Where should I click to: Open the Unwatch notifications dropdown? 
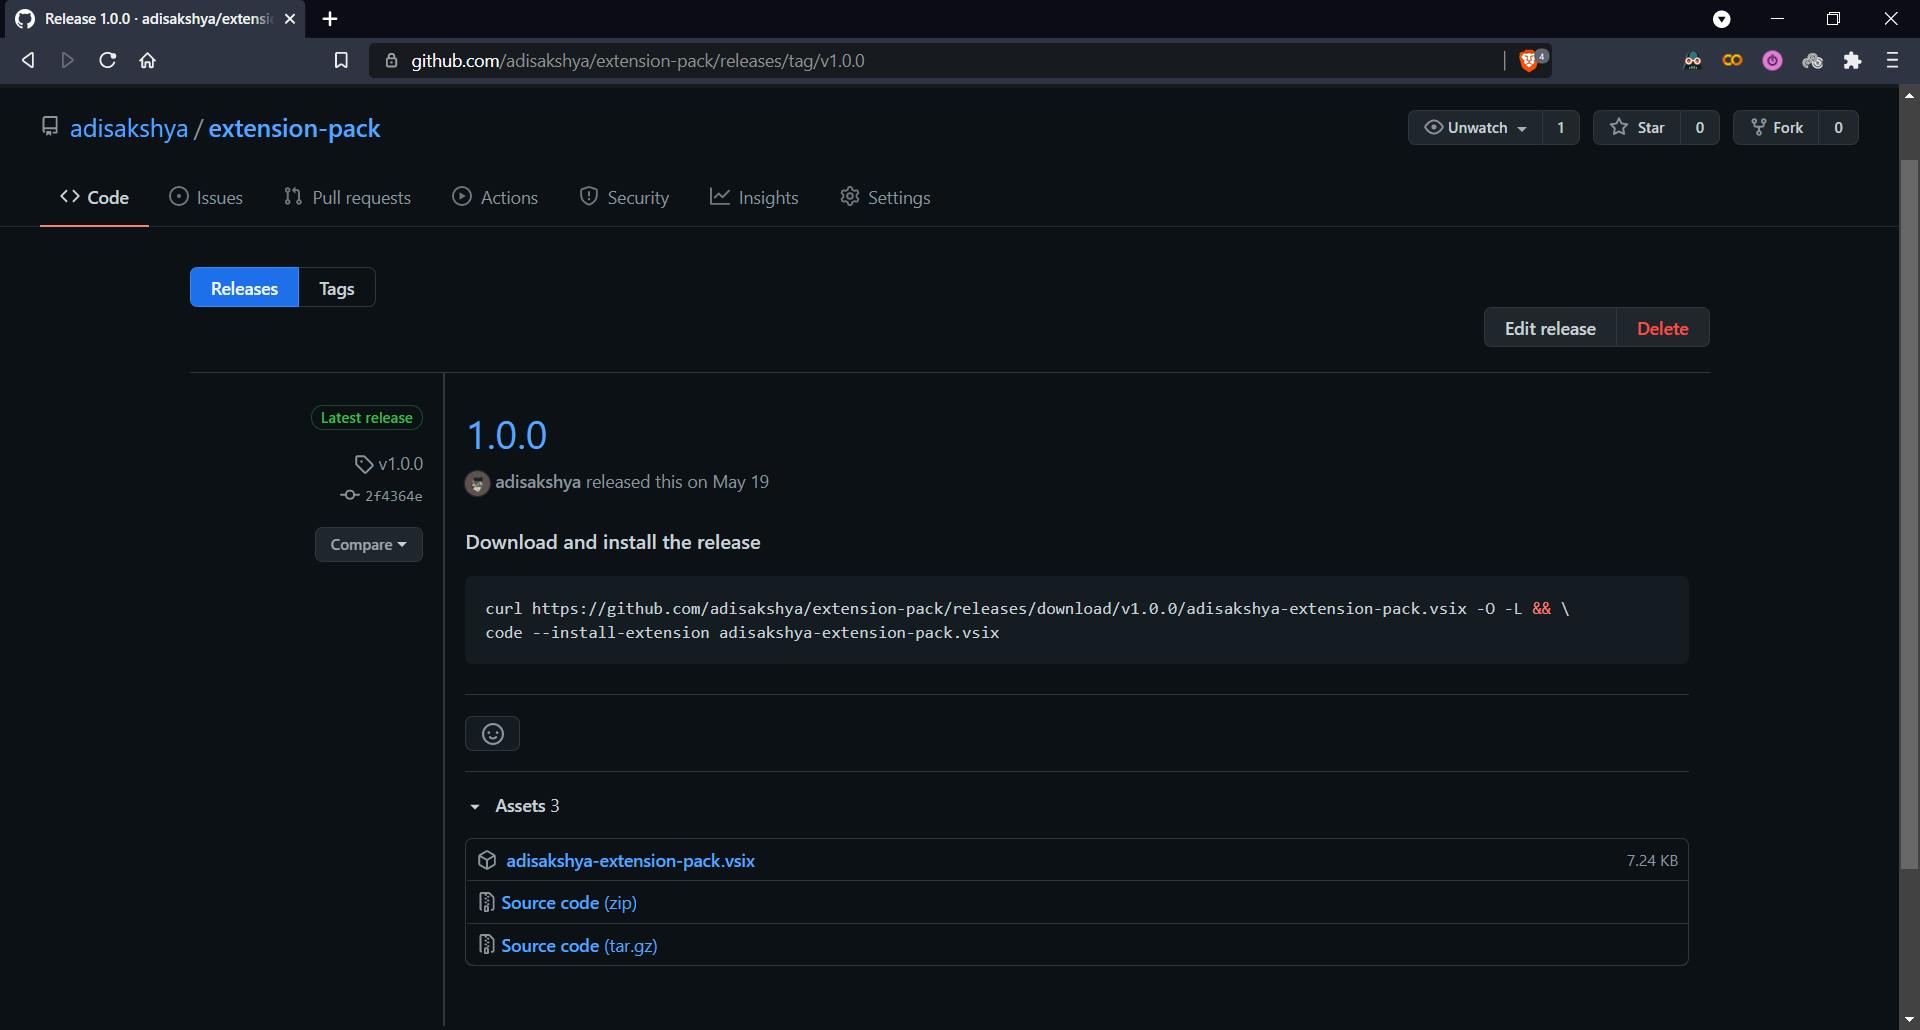click(x=1475, y=128)
